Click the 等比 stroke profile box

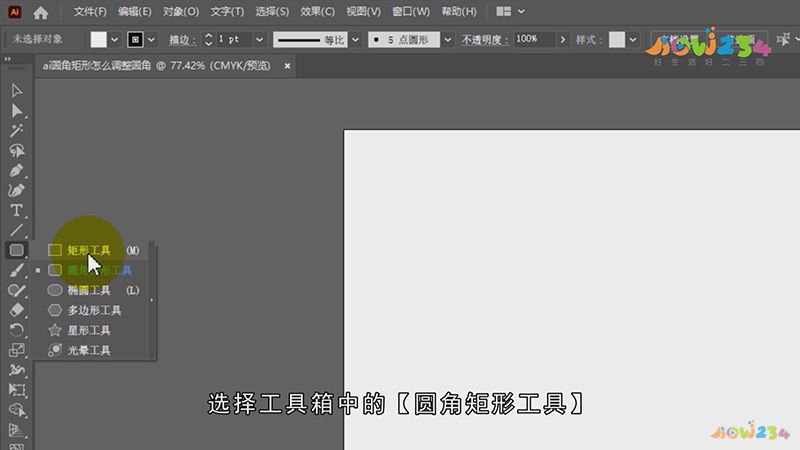click(310, 39)
